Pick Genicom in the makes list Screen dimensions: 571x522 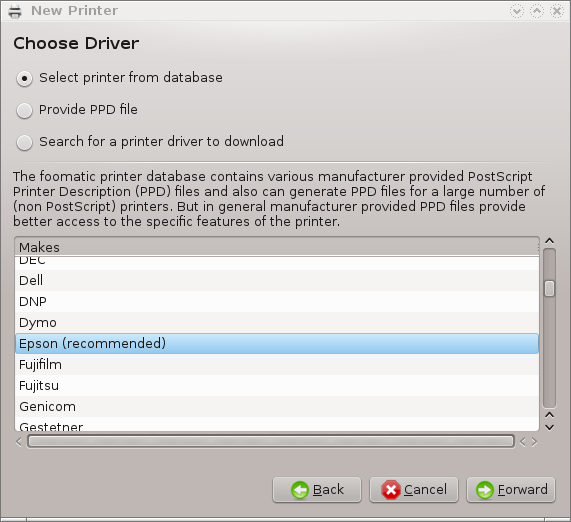277,407
